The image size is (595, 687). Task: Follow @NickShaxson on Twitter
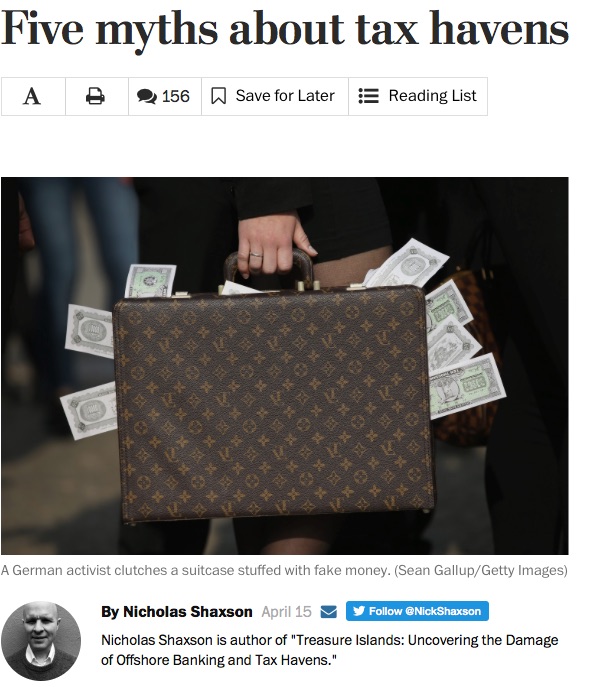[x=417, y=611]
